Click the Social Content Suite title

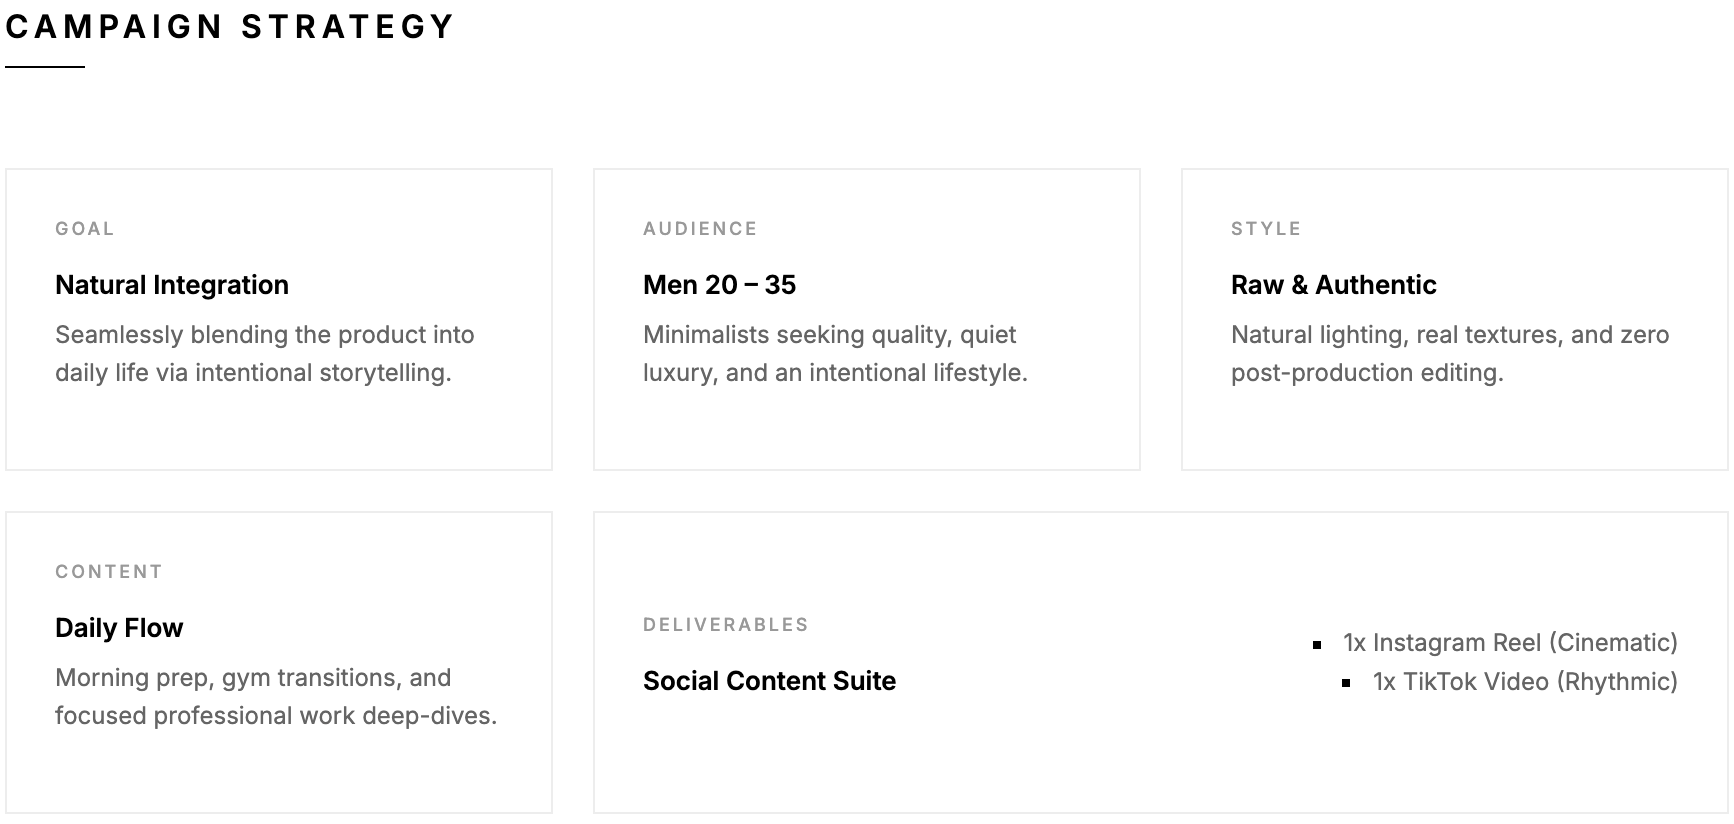tap(769, 681)
